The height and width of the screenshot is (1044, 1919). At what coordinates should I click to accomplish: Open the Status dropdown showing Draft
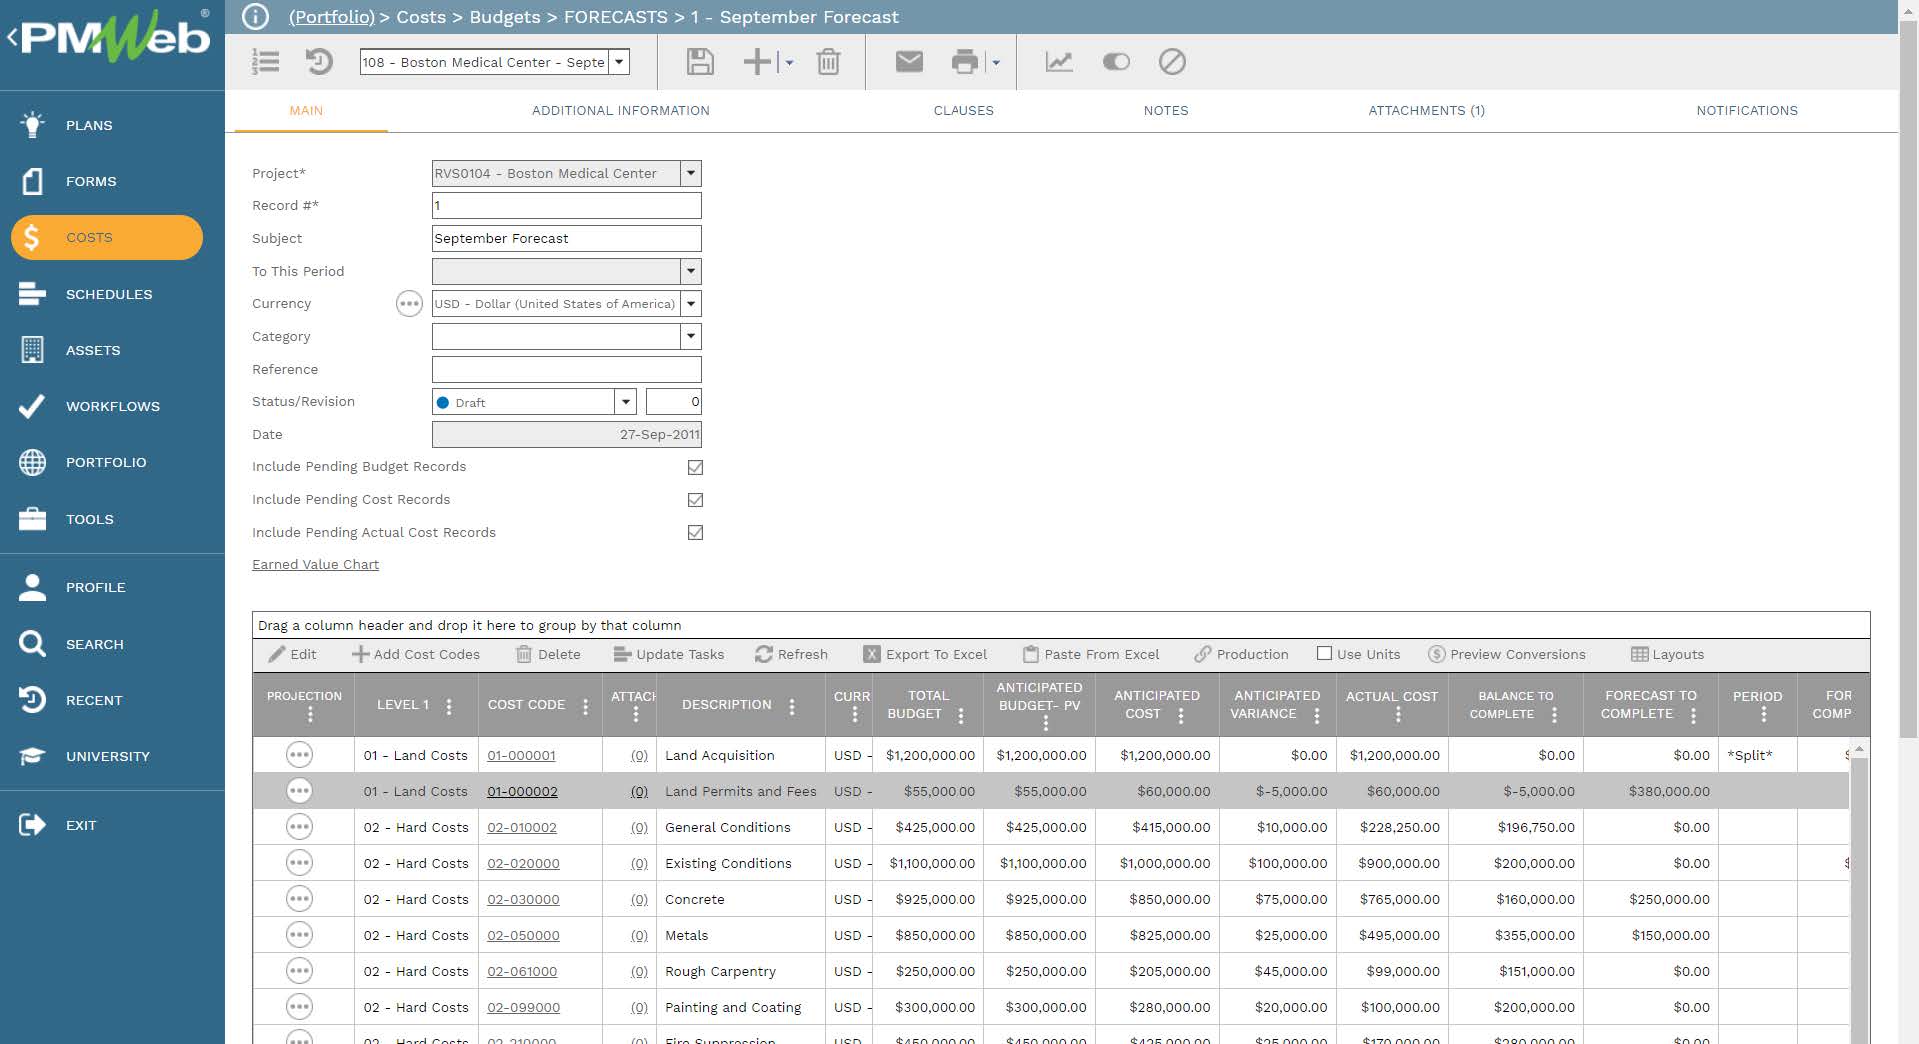[626, 402]
